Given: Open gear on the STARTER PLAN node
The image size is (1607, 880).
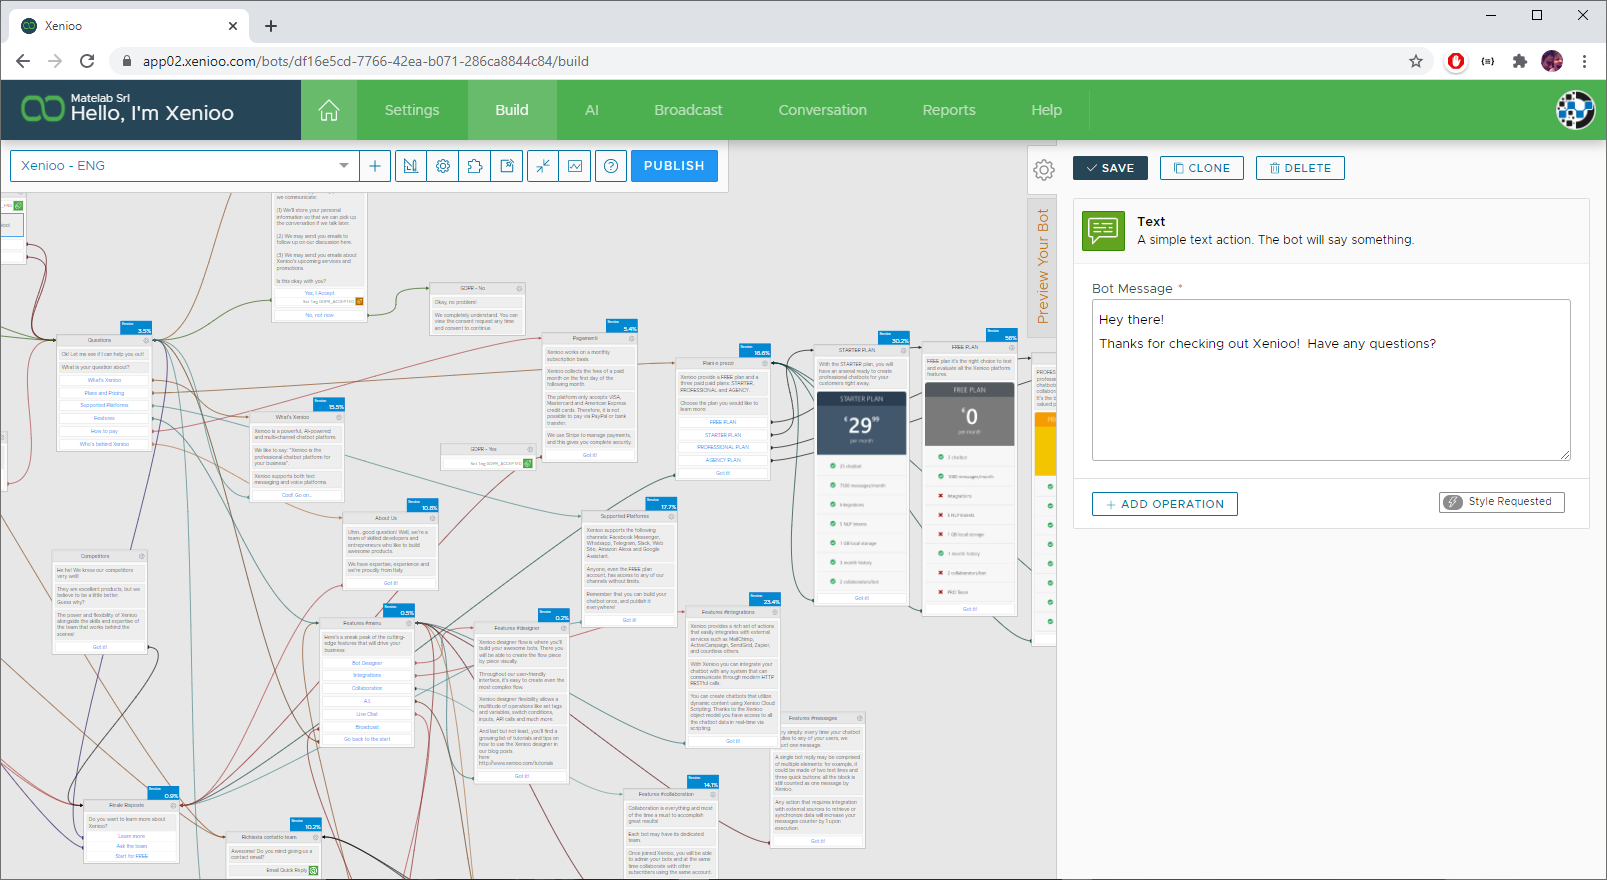Looking at the screenshot, I should [x=902, y=350].
